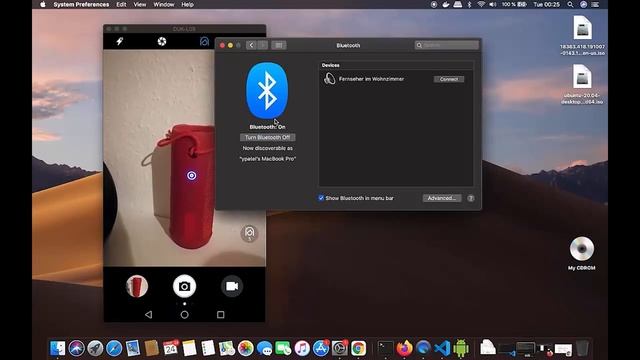Click the Docker whale menu bar icon
Image resolution: width=640 pixels, height=360 pixels.
[x=446, y=4]
